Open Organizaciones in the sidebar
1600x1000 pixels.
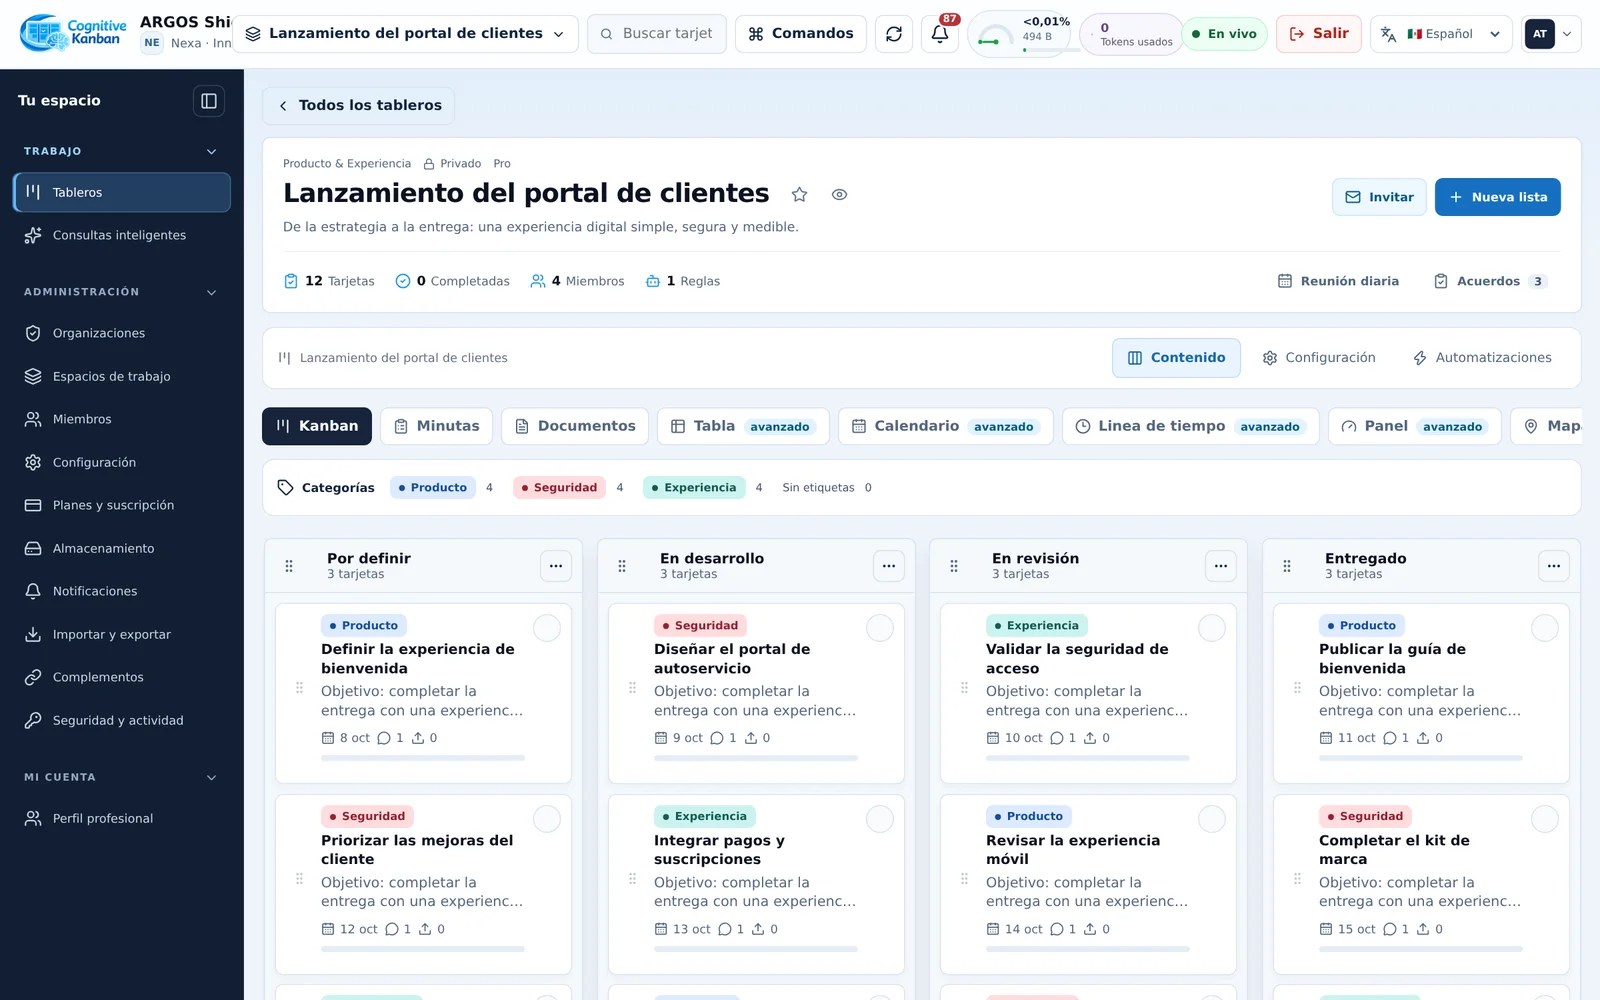click(x=122, y=333)
